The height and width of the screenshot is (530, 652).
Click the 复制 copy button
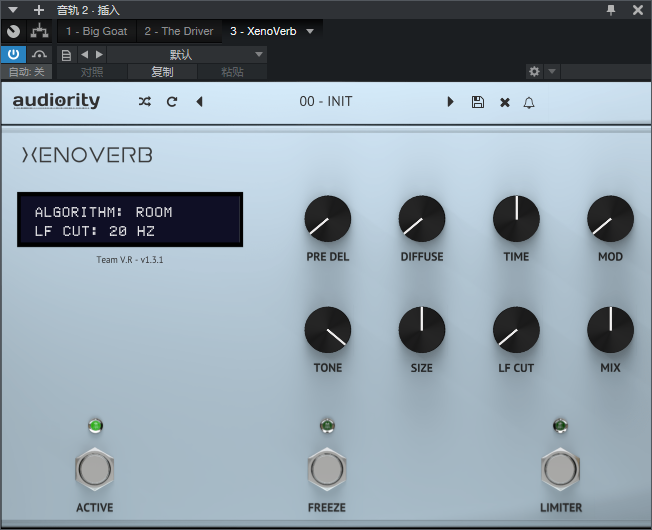(162, 72)
